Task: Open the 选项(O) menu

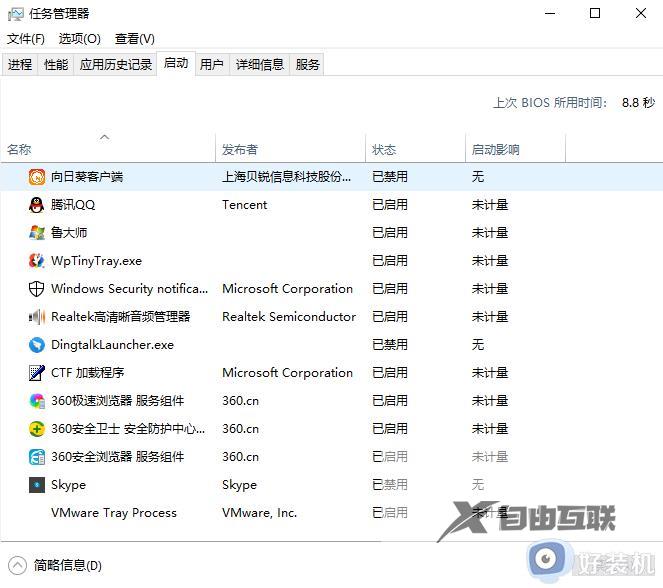Action: [x=79, y=39]
